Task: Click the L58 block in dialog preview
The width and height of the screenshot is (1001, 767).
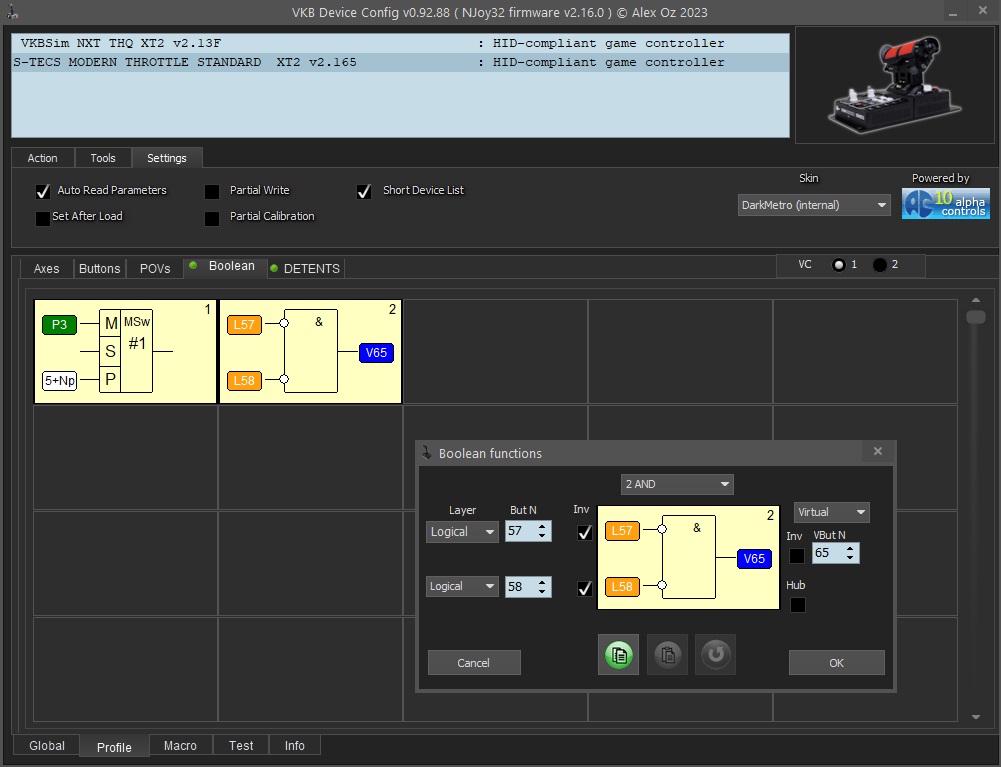Action: point(622,586)
